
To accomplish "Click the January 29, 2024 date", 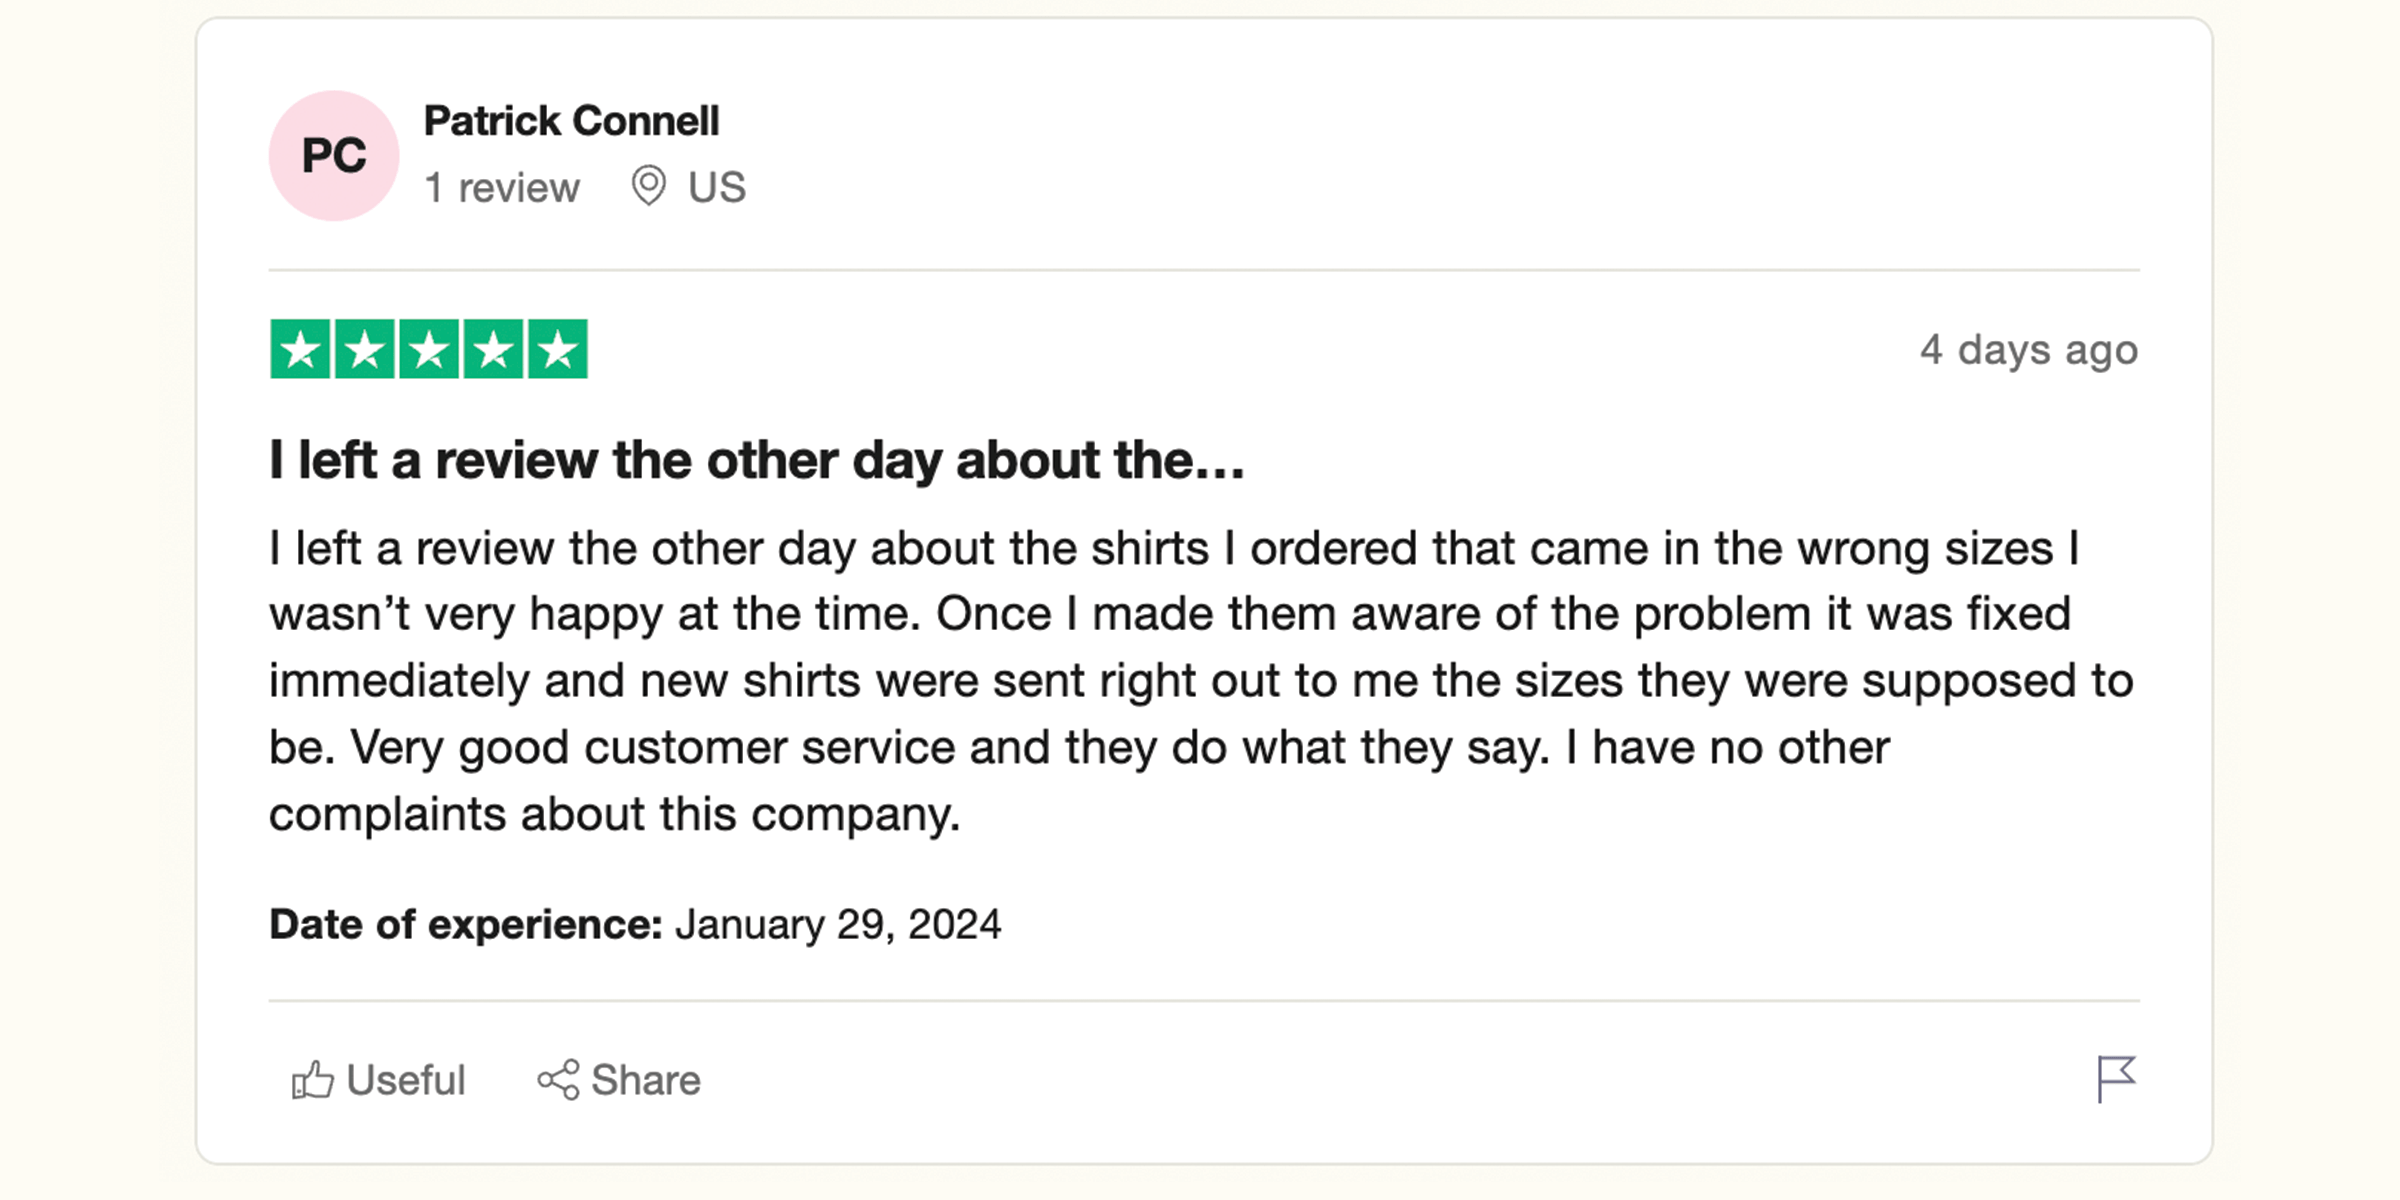I will click(838, 924).
